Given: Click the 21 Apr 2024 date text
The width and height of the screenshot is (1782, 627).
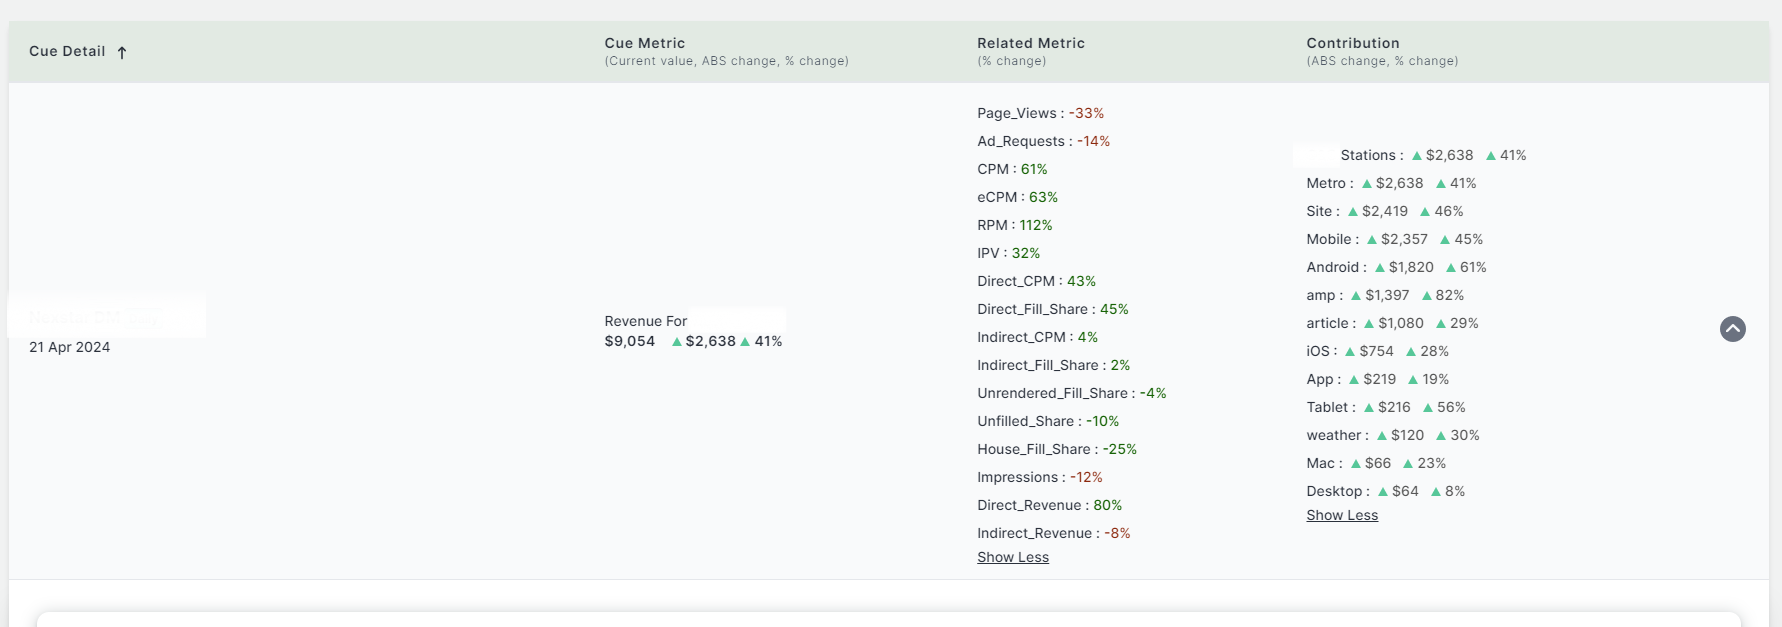Looking at the screenshot, I should pos(69,348).
